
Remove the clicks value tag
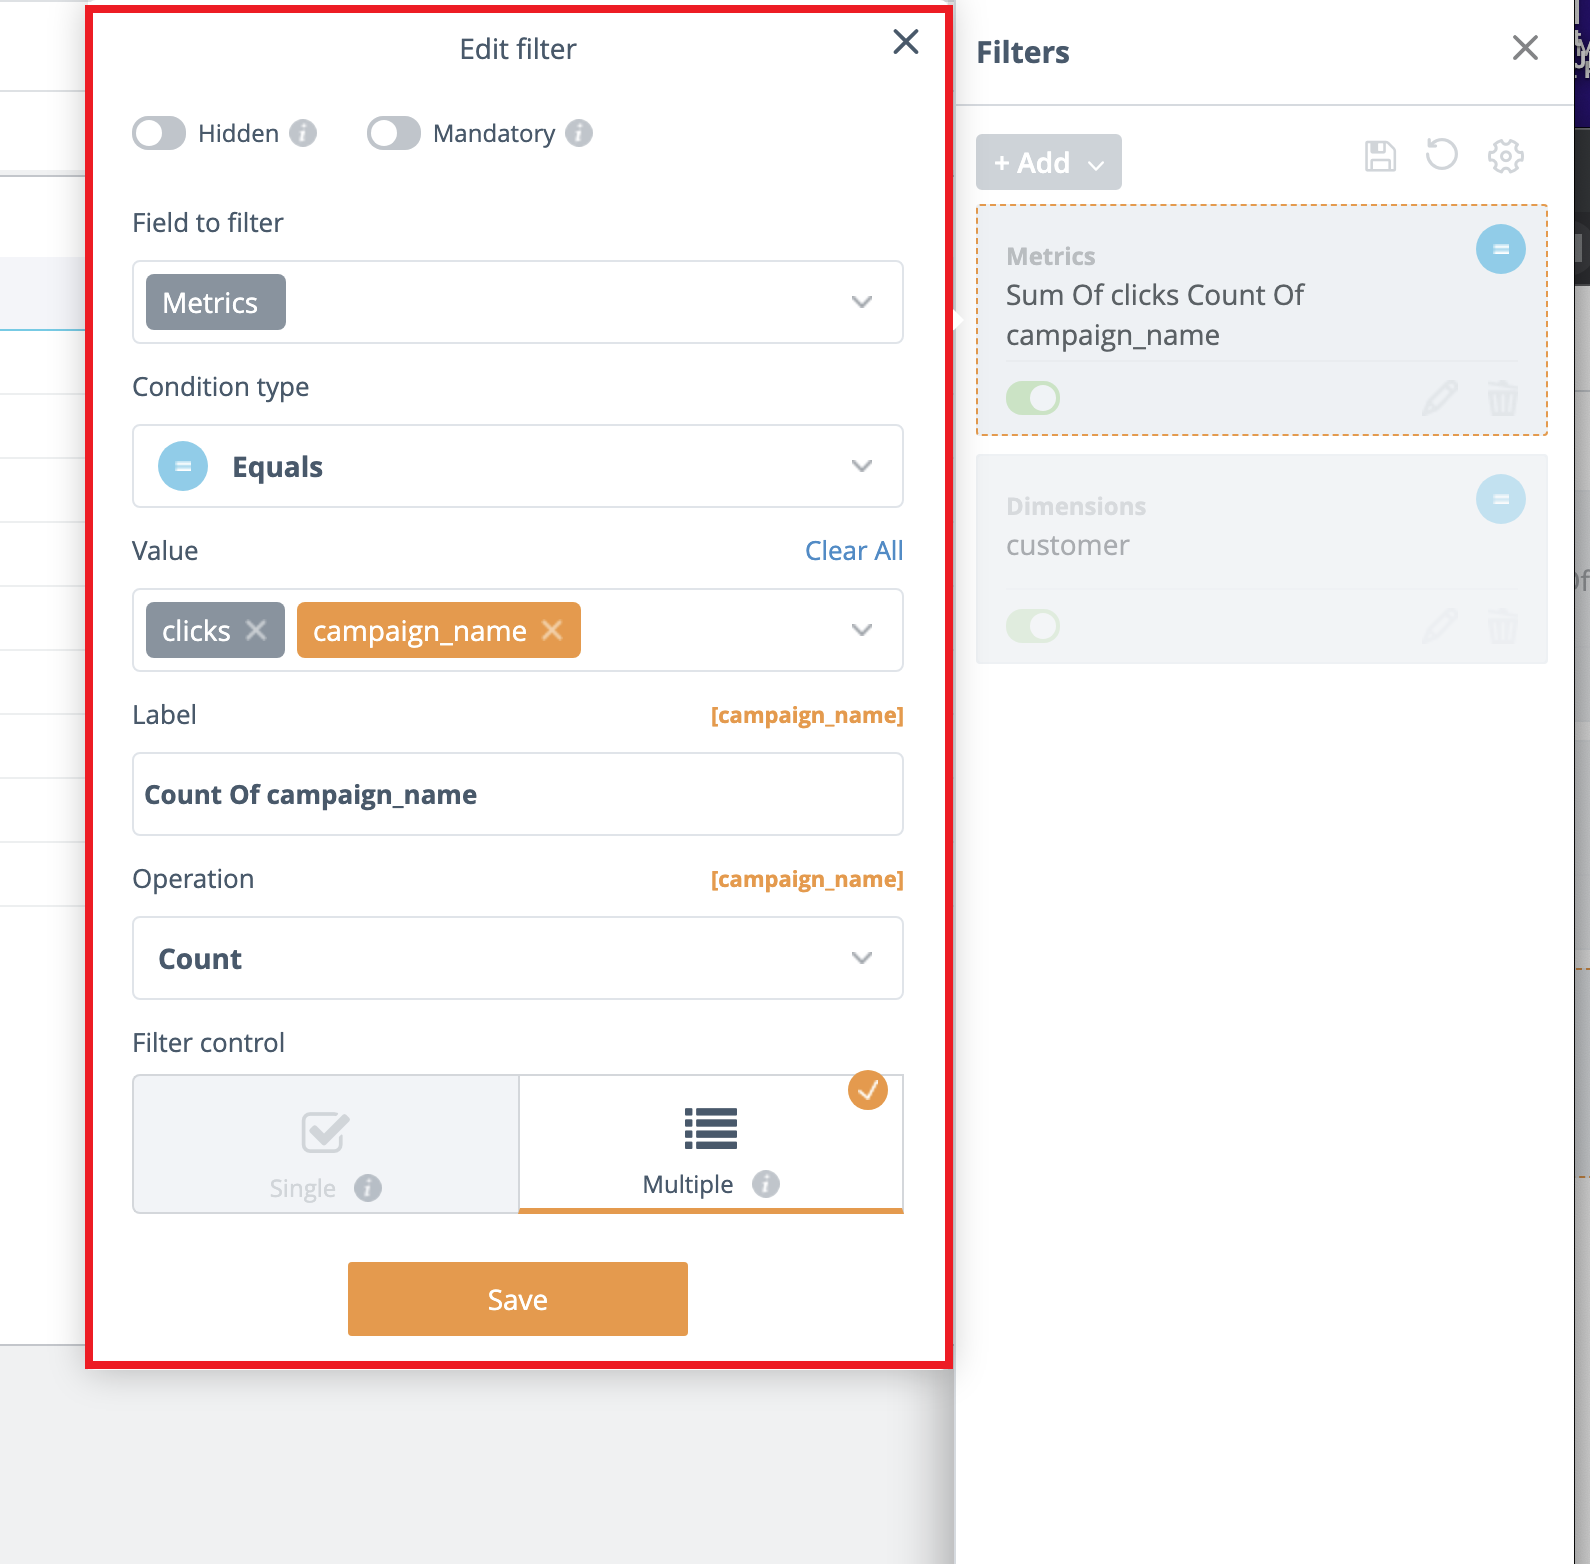coord(256,630)
